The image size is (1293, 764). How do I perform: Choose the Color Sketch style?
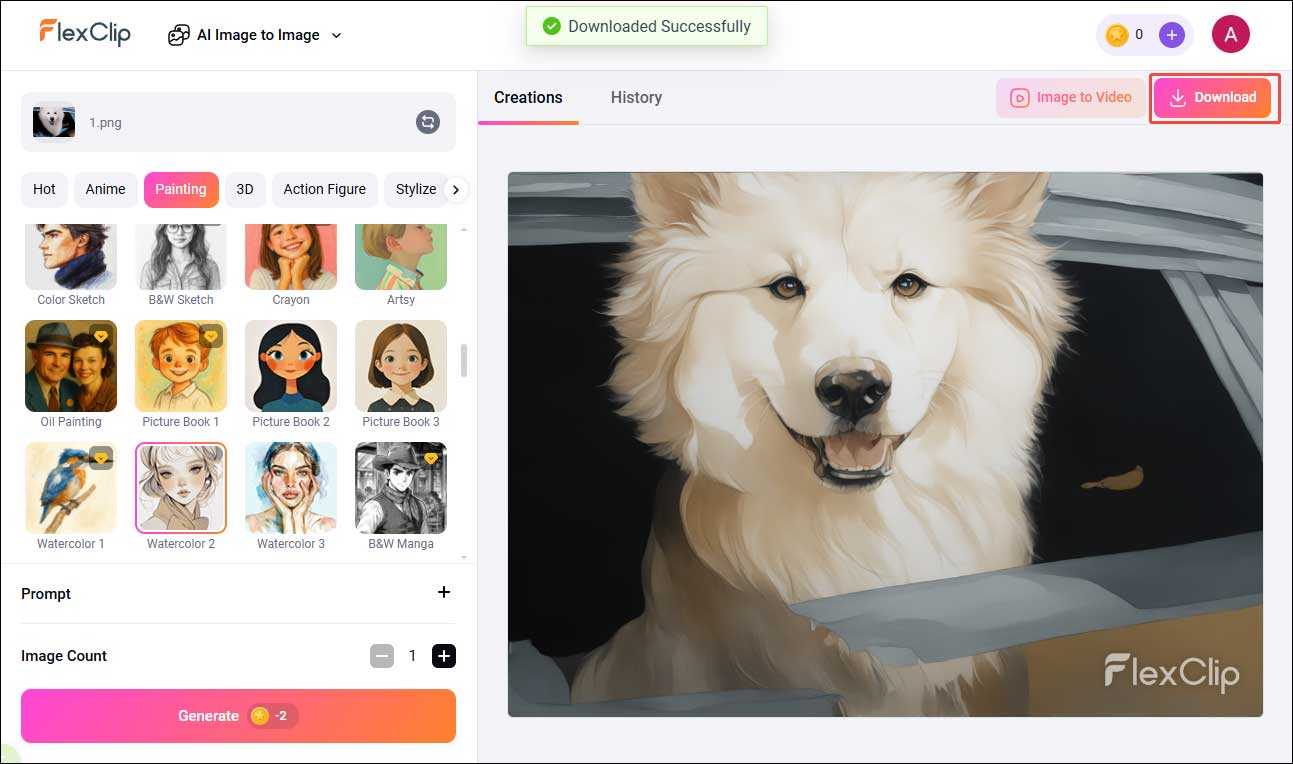pyautogui.click(x=71, y=258)
